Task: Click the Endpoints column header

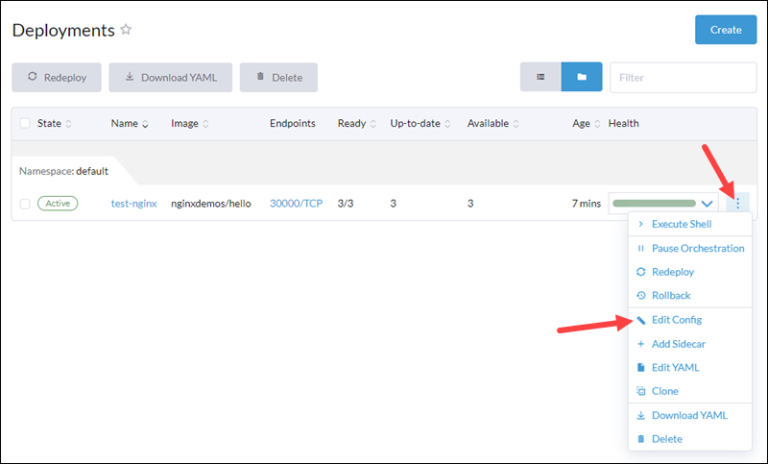Action: pos(292,123)
